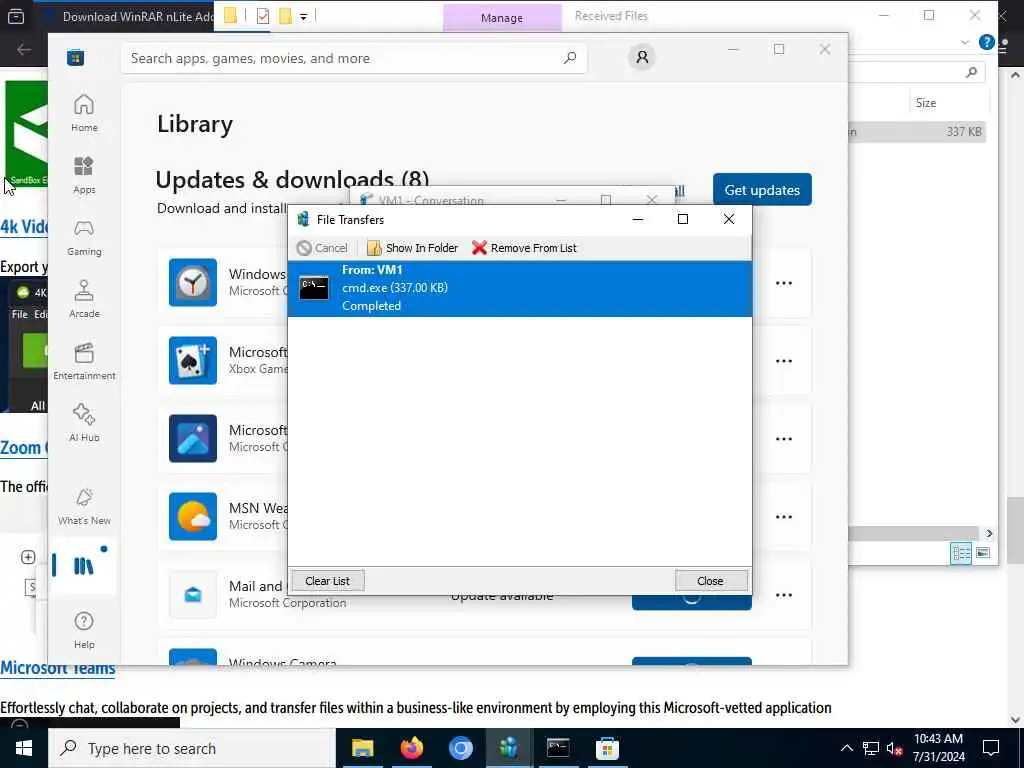This screenshot has width=1024, height=768.
Task: Click the plus zoom icon on webpage
Action: click(x=28, y=557)
